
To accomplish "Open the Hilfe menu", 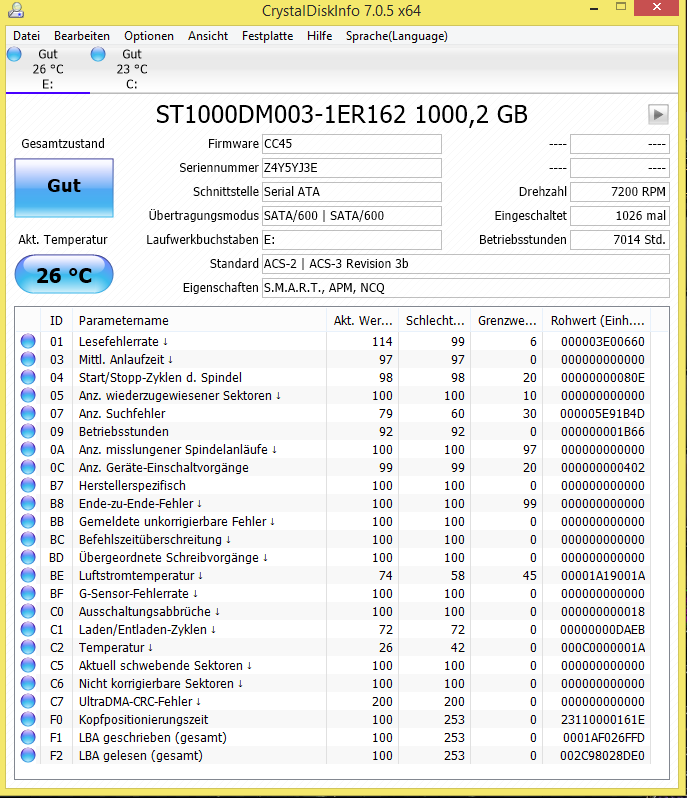I will [320, 36].
